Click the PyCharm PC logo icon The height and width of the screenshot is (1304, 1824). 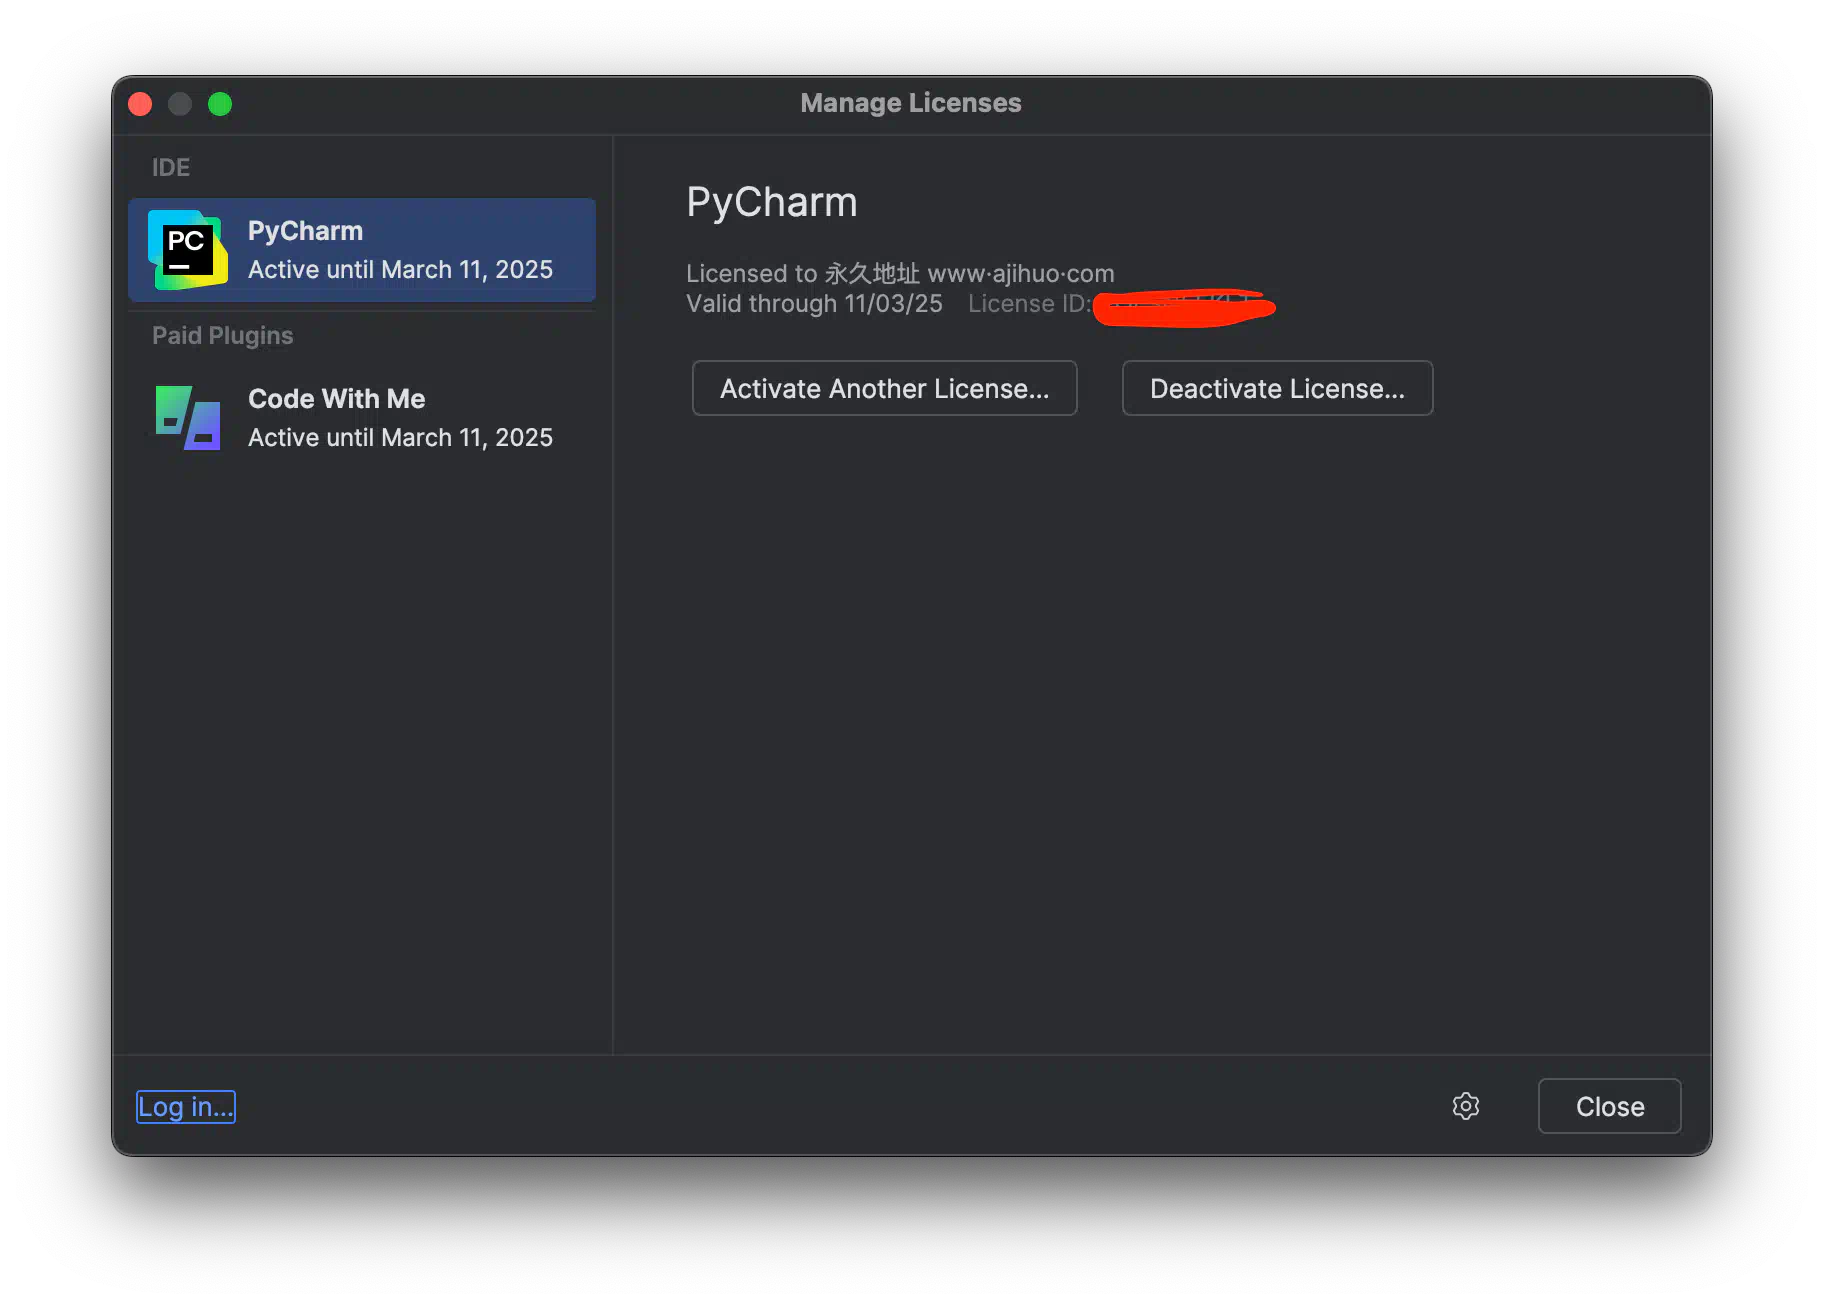[x=187, y=249]
